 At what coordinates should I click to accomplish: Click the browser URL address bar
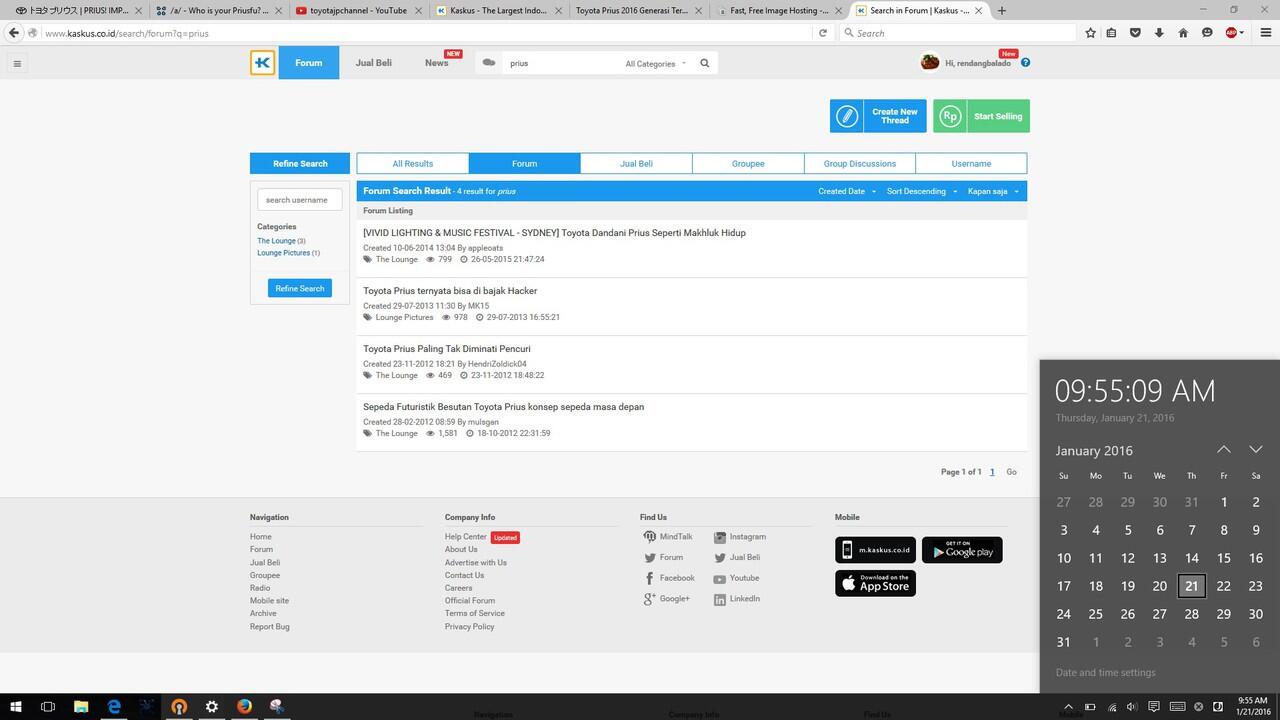(420, 33)
